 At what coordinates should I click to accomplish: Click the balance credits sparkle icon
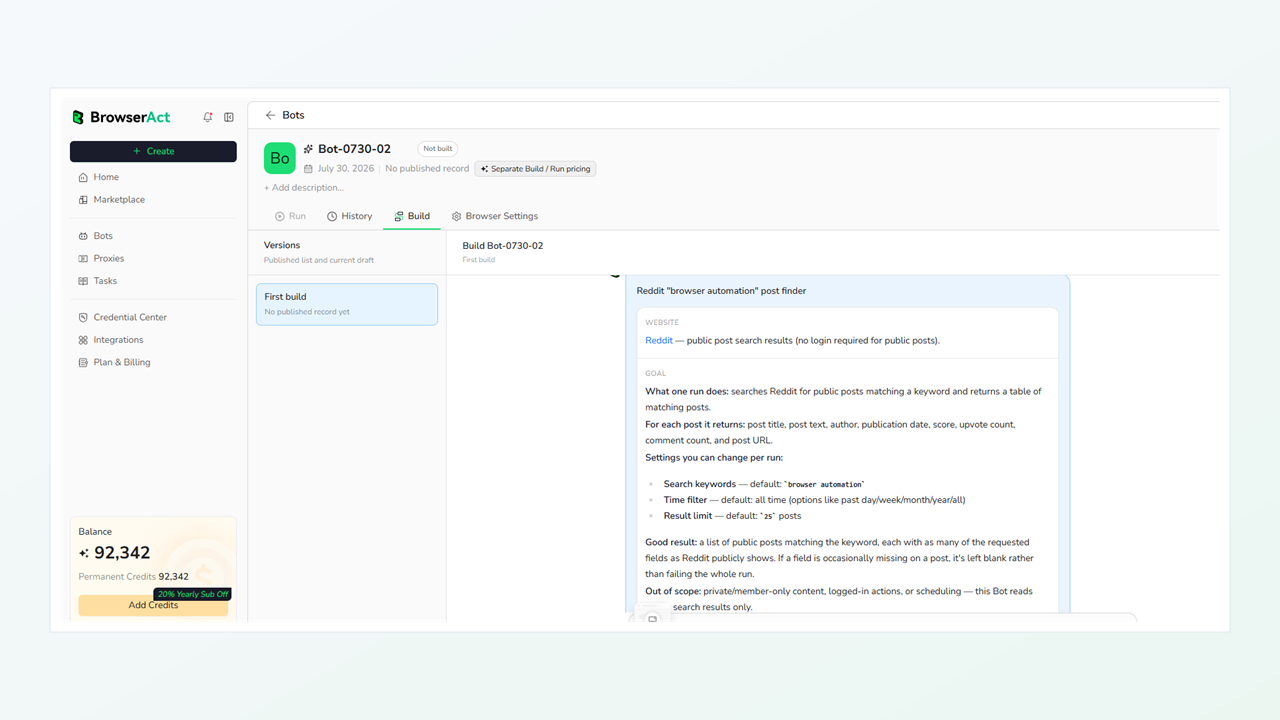84,553
